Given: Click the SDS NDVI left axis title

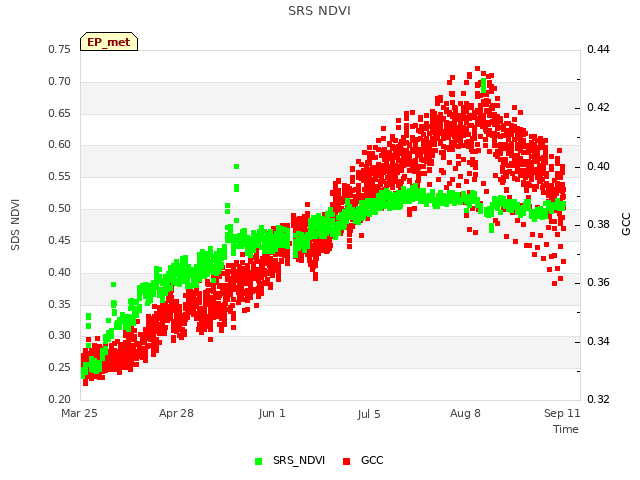Looking at the screenshot, I should 15,224.
